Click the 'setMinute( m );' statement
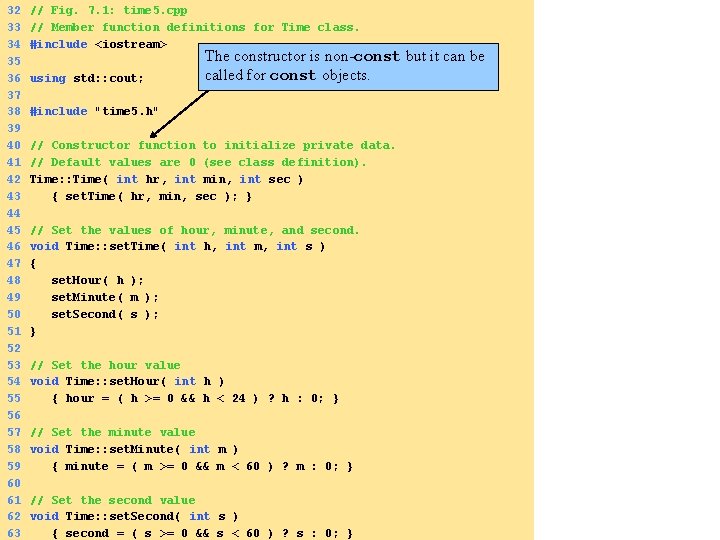This screenshot has width=720, height=540. point(105,298)
